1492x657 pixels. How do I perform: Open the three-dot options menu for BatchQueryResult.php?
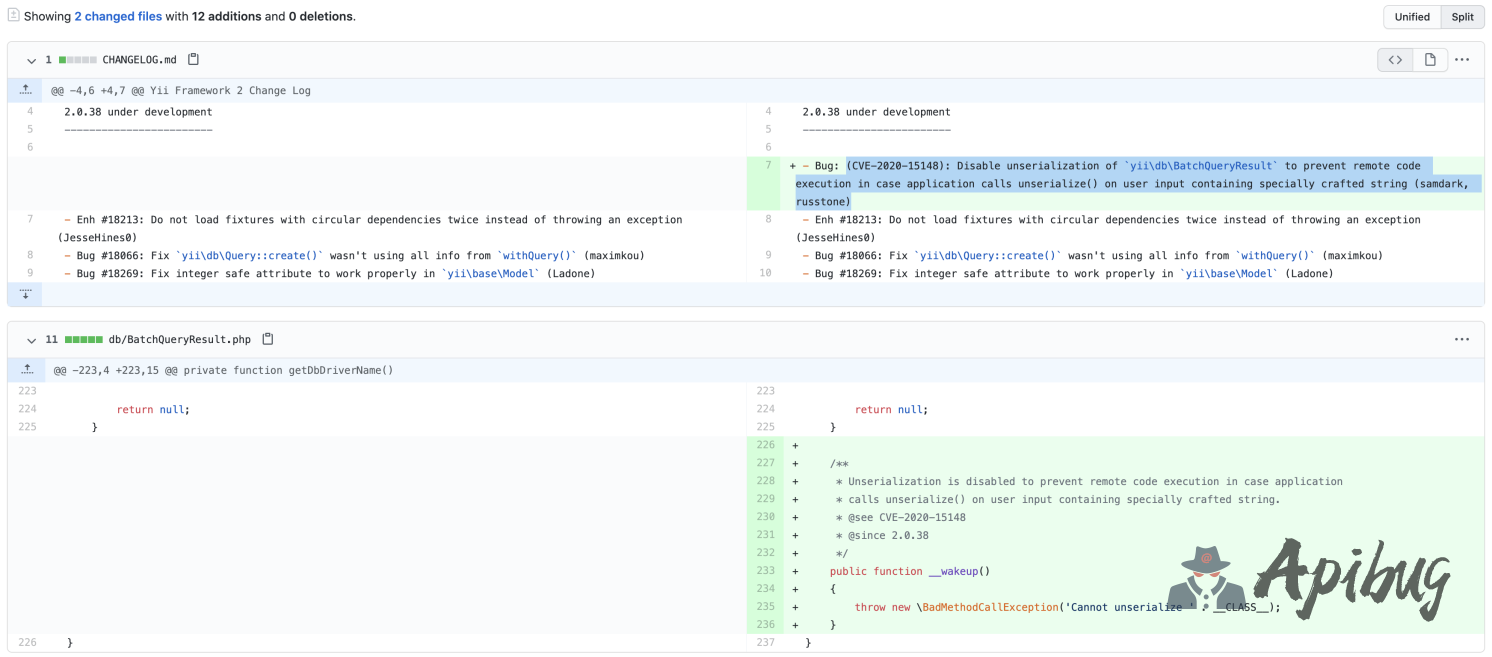(x=1462, y=340)
